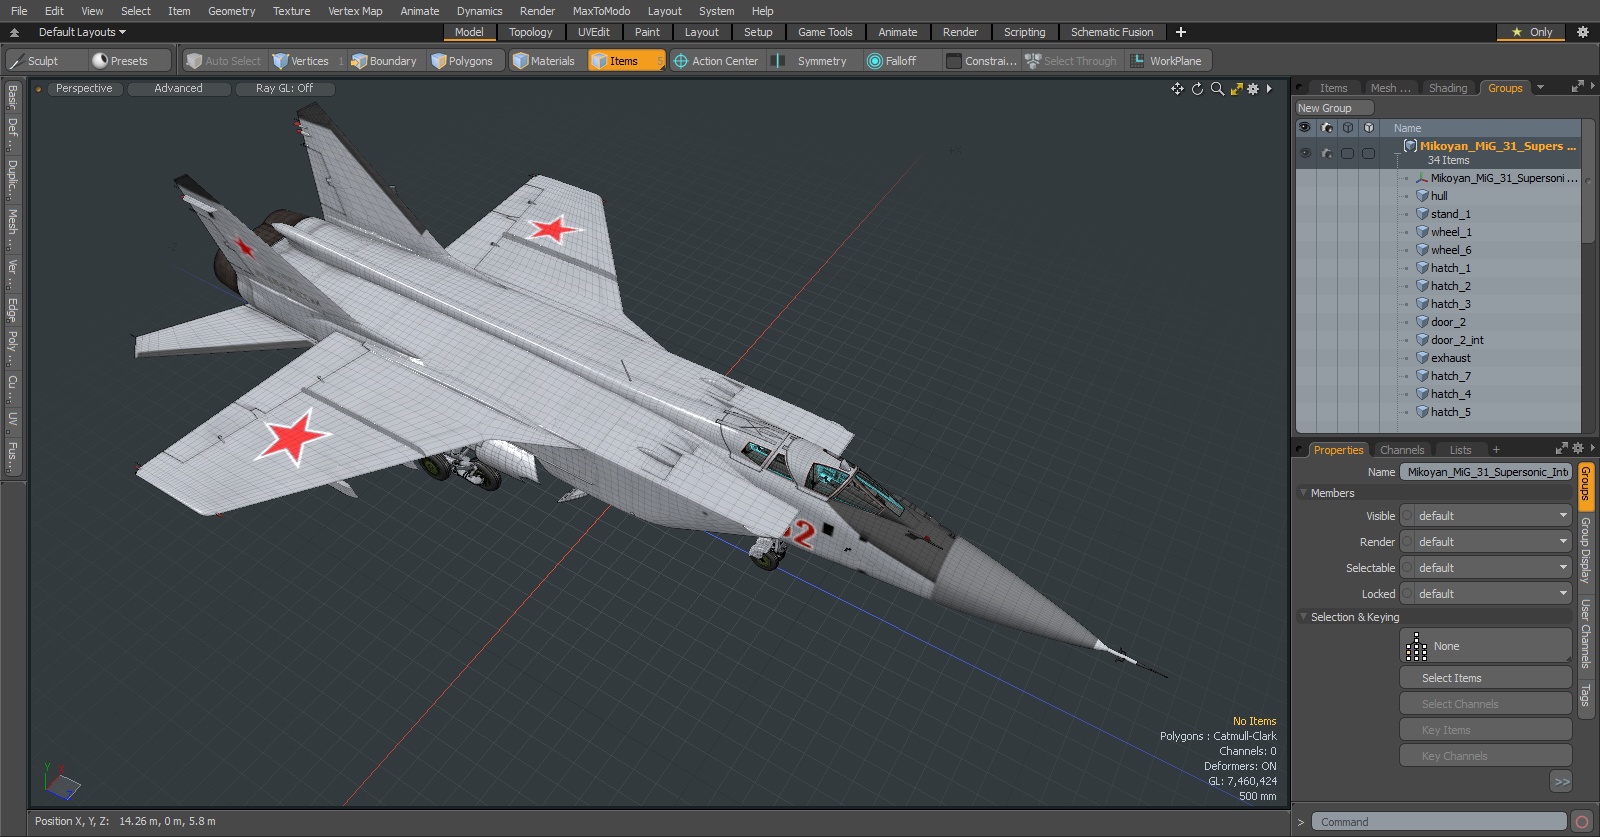Click the camera column header in Groups list
Image resolution: width=1600 pixels, height=837 pixels.
click(1327, 128)
